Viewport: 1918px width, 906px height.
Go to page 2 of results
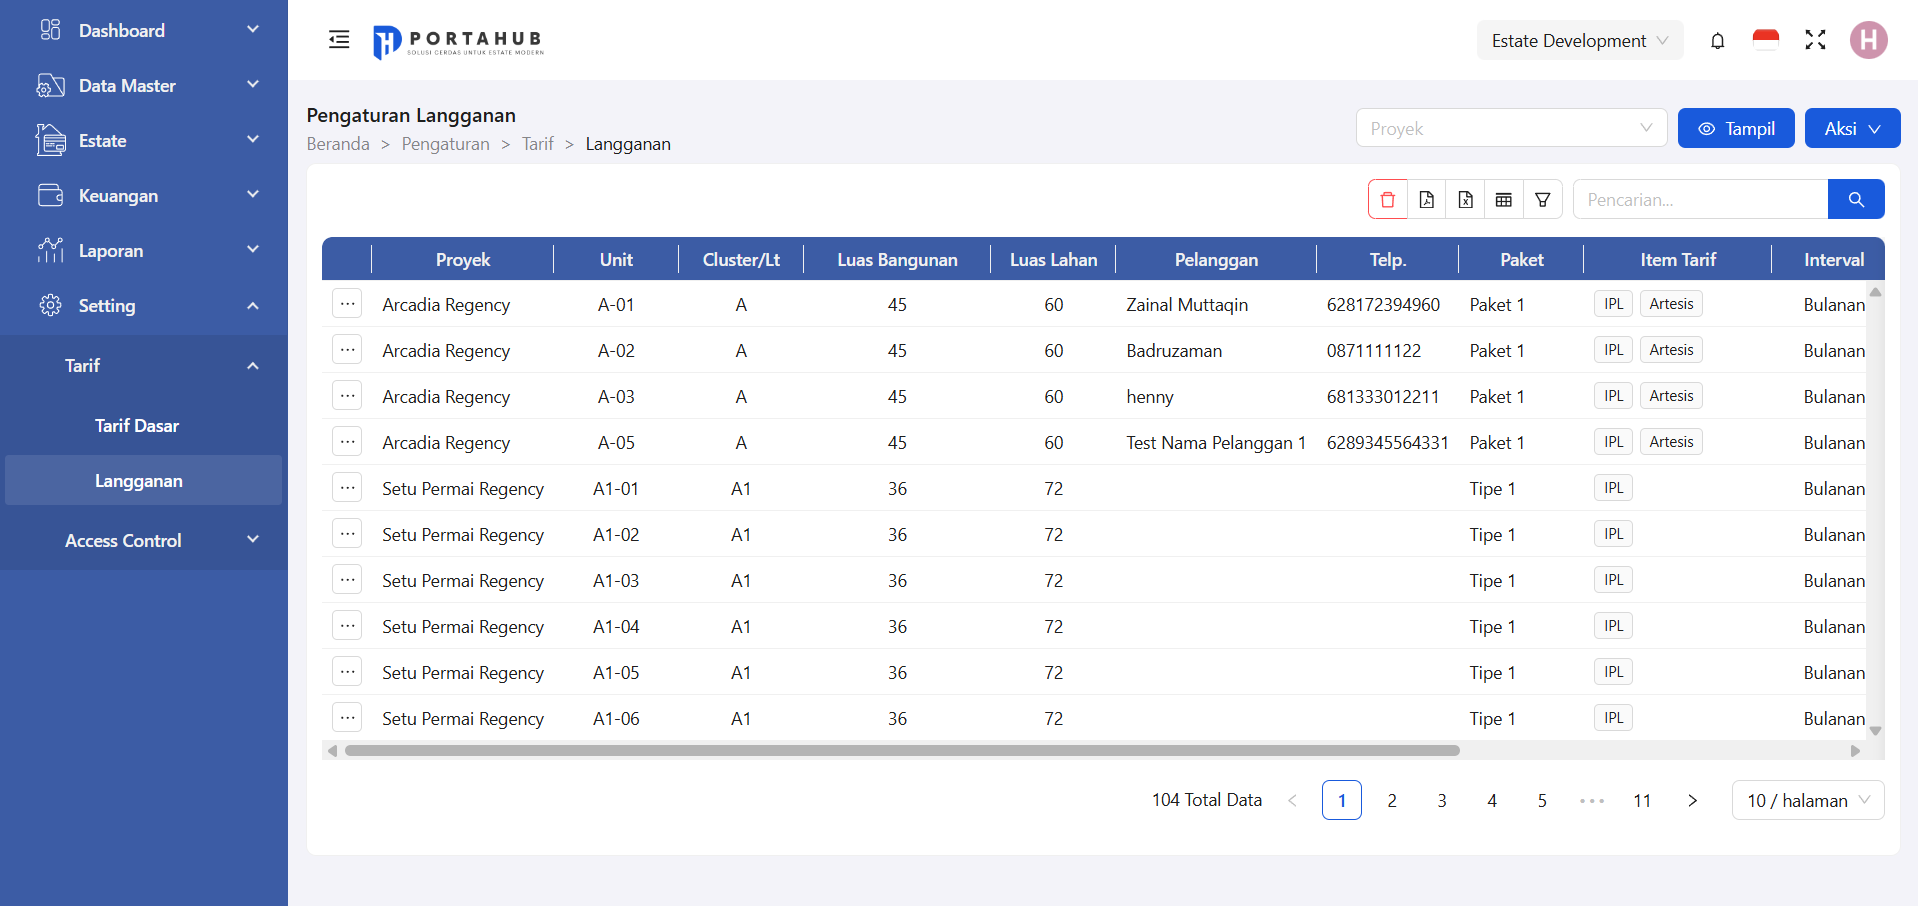click(1391, 800)
